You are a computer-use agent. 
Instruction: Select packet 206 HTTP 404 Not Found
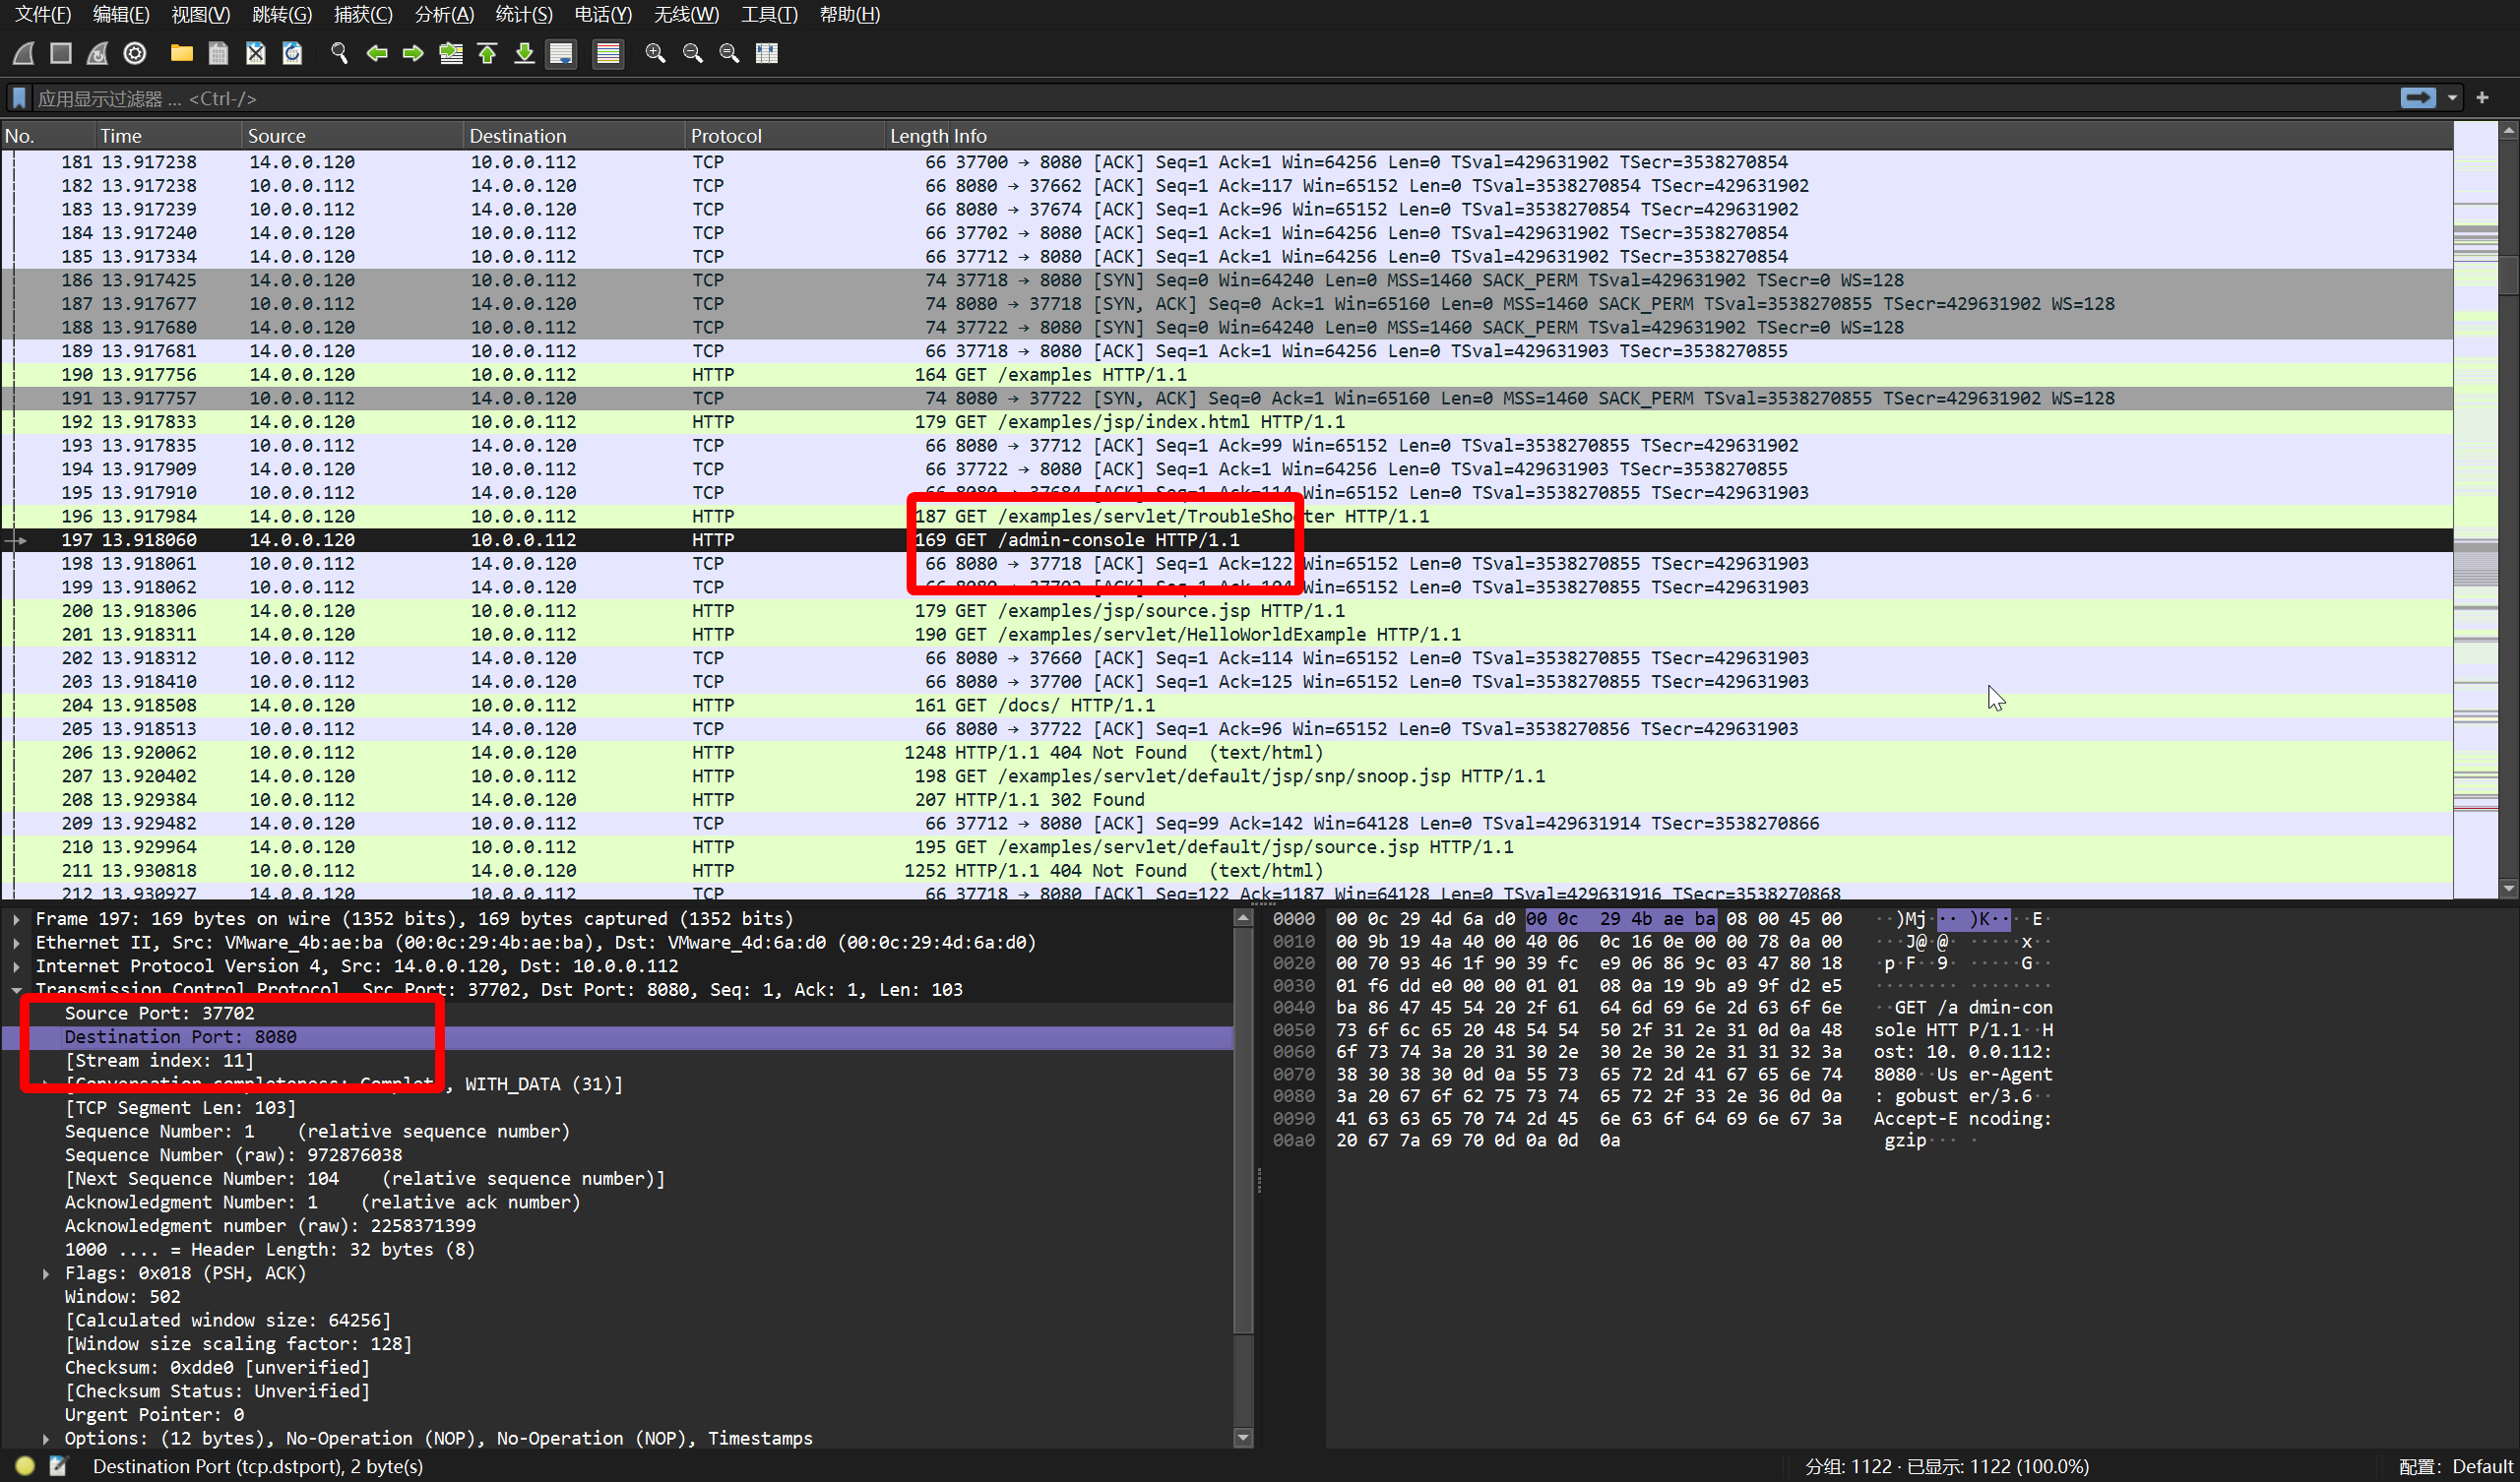(x=1227, y=752)
